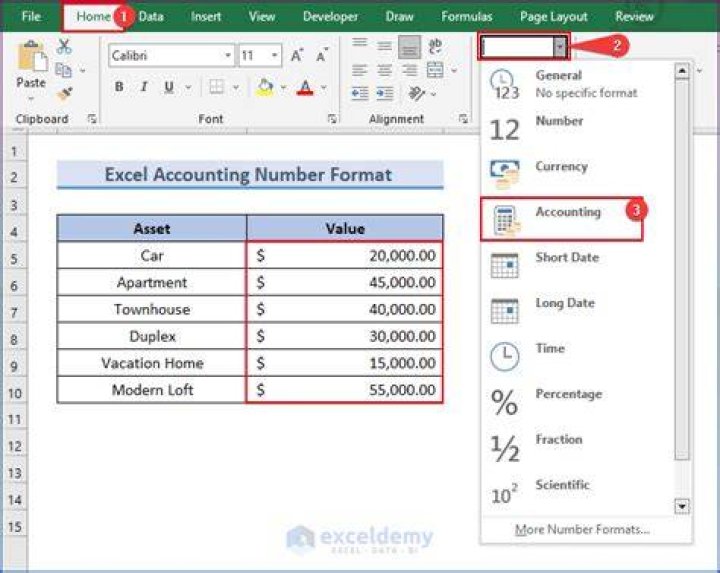The width and height of the screenshot is (720, 573).
Task: Switch to the Home tab
Action: [x=93, y=17]
